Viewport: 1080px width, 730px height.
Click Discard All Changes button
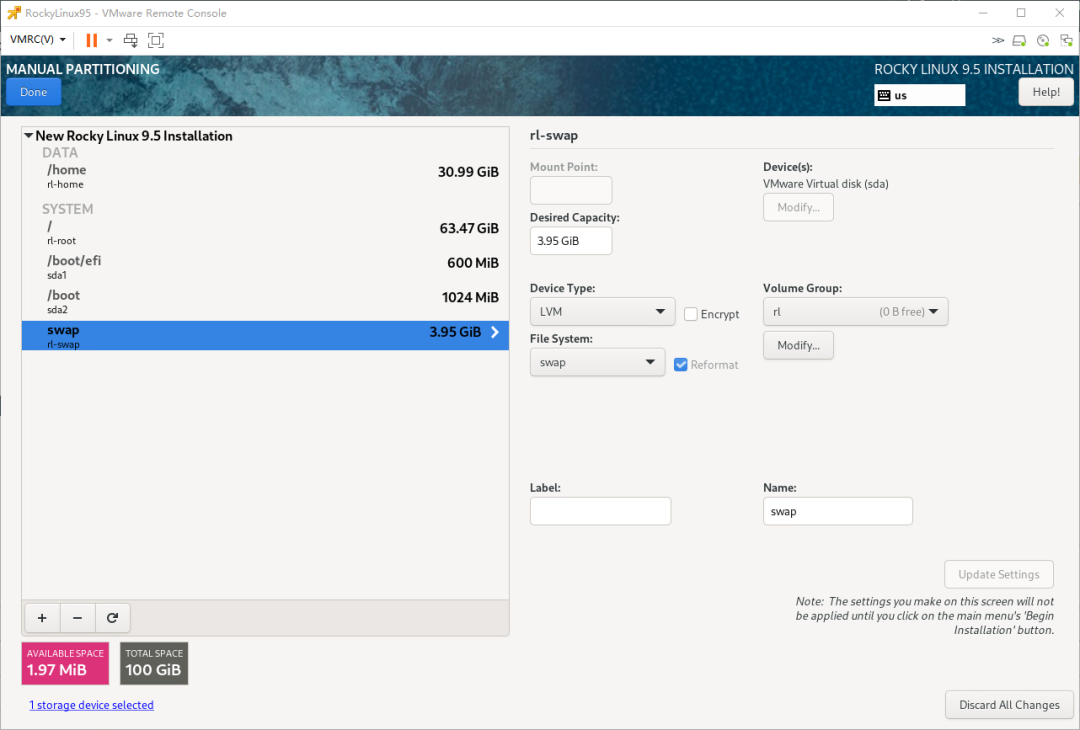[x=1009, y=705]
